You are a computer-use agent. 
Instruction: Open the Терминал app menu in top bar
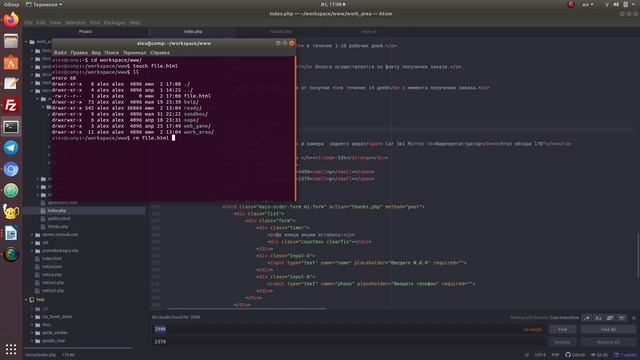pos(44,4)
